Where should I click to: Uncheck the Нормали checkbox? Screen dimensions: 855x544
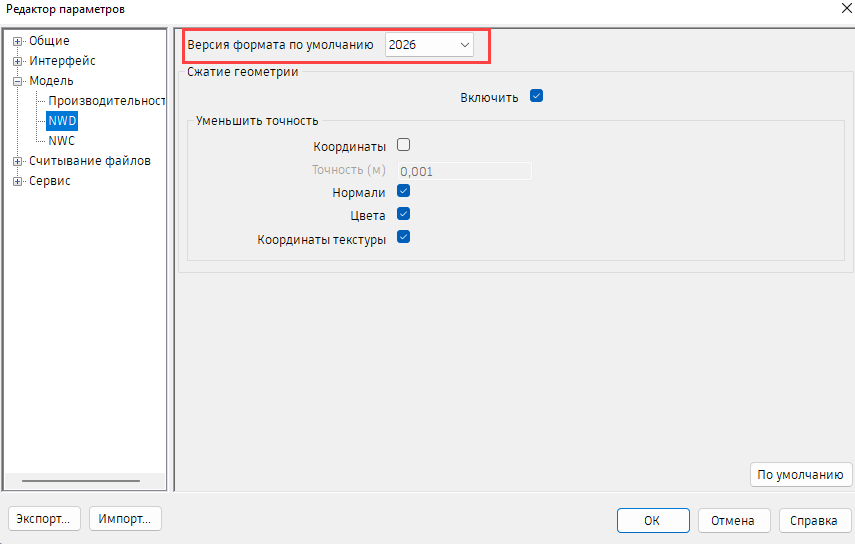click(404, 191)
